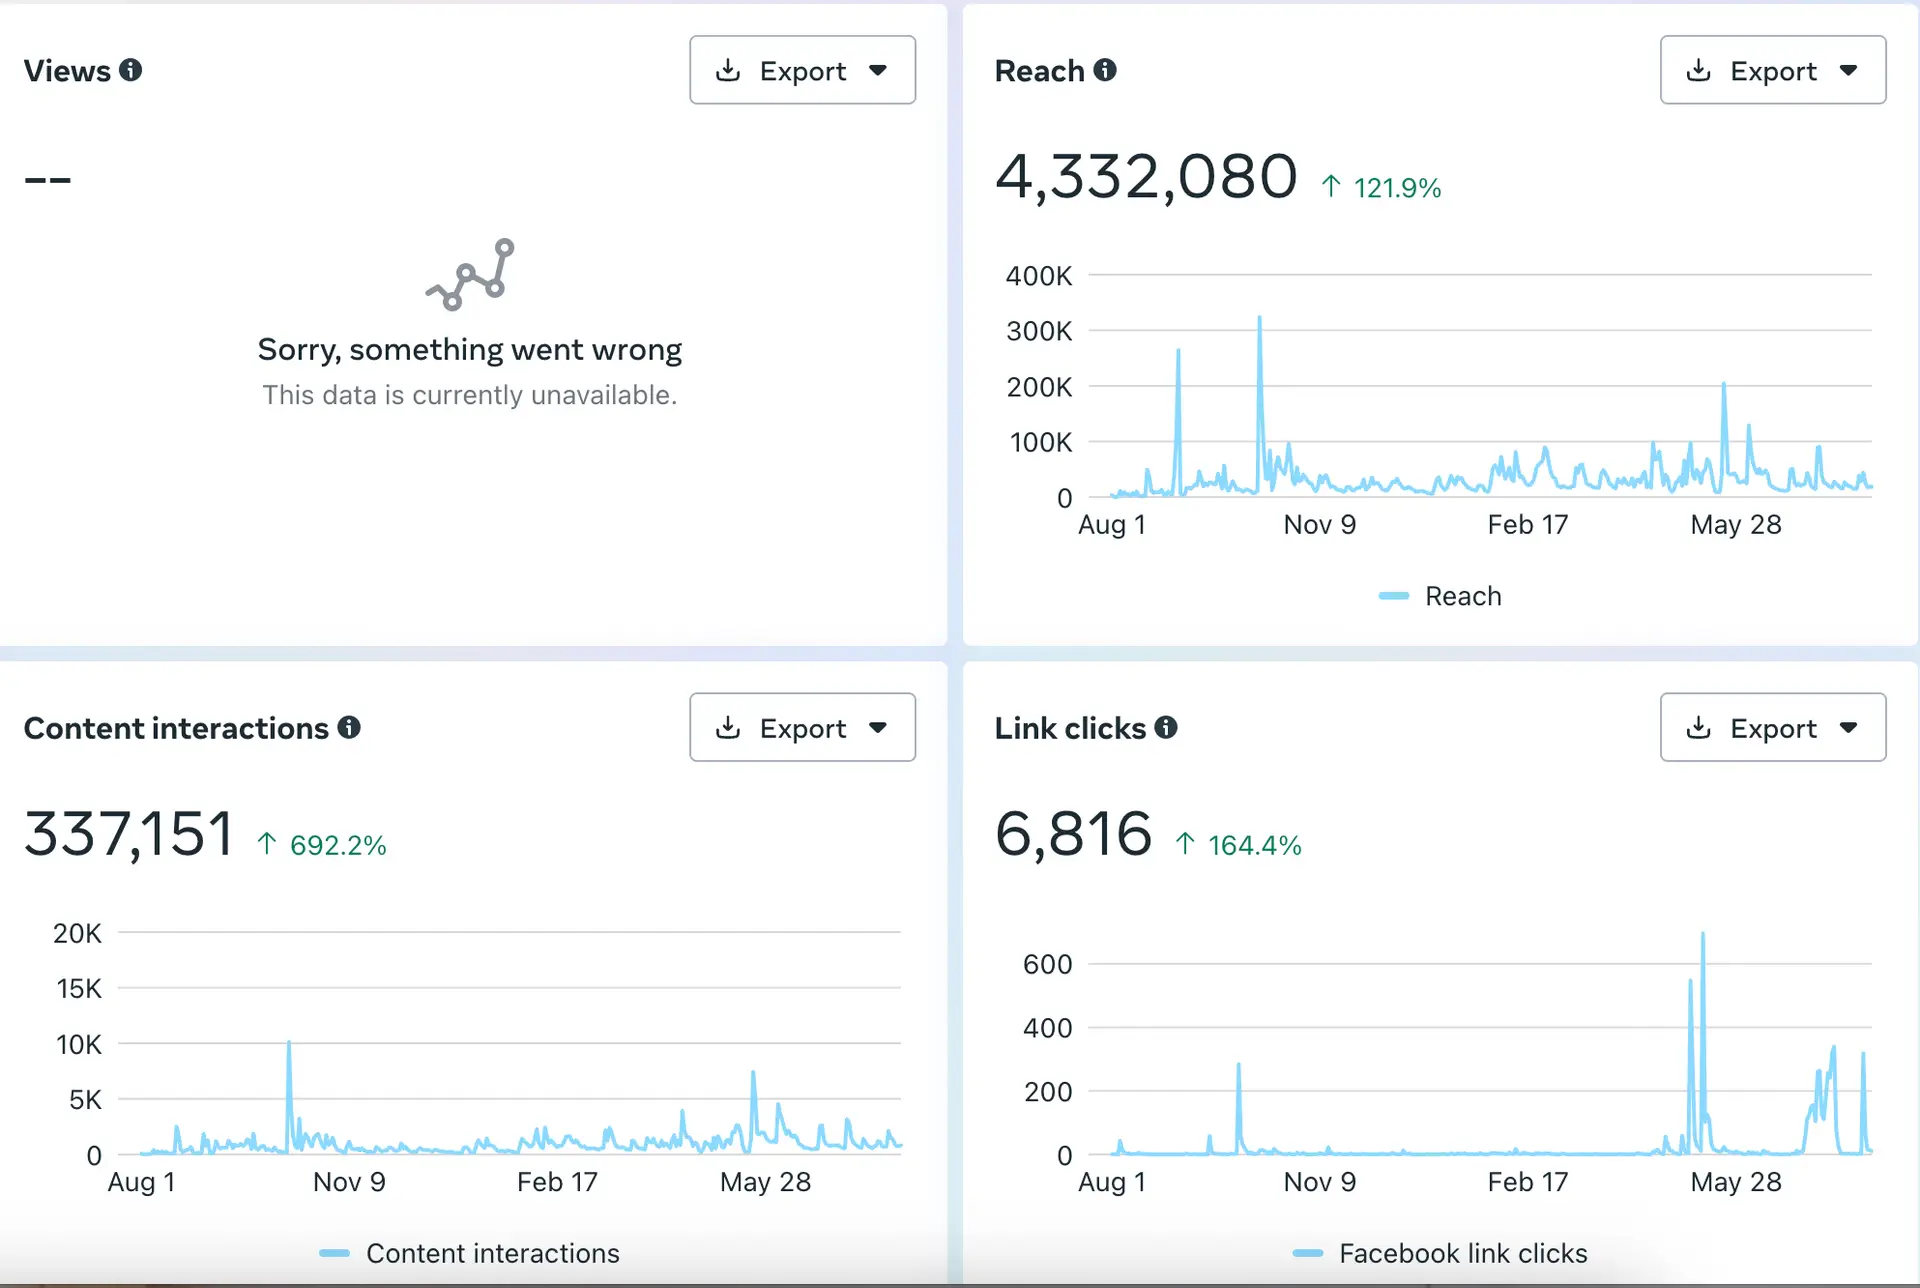
Task: Expand the Reach Export dropdown arrow
Action: [x=1848, y=70]
